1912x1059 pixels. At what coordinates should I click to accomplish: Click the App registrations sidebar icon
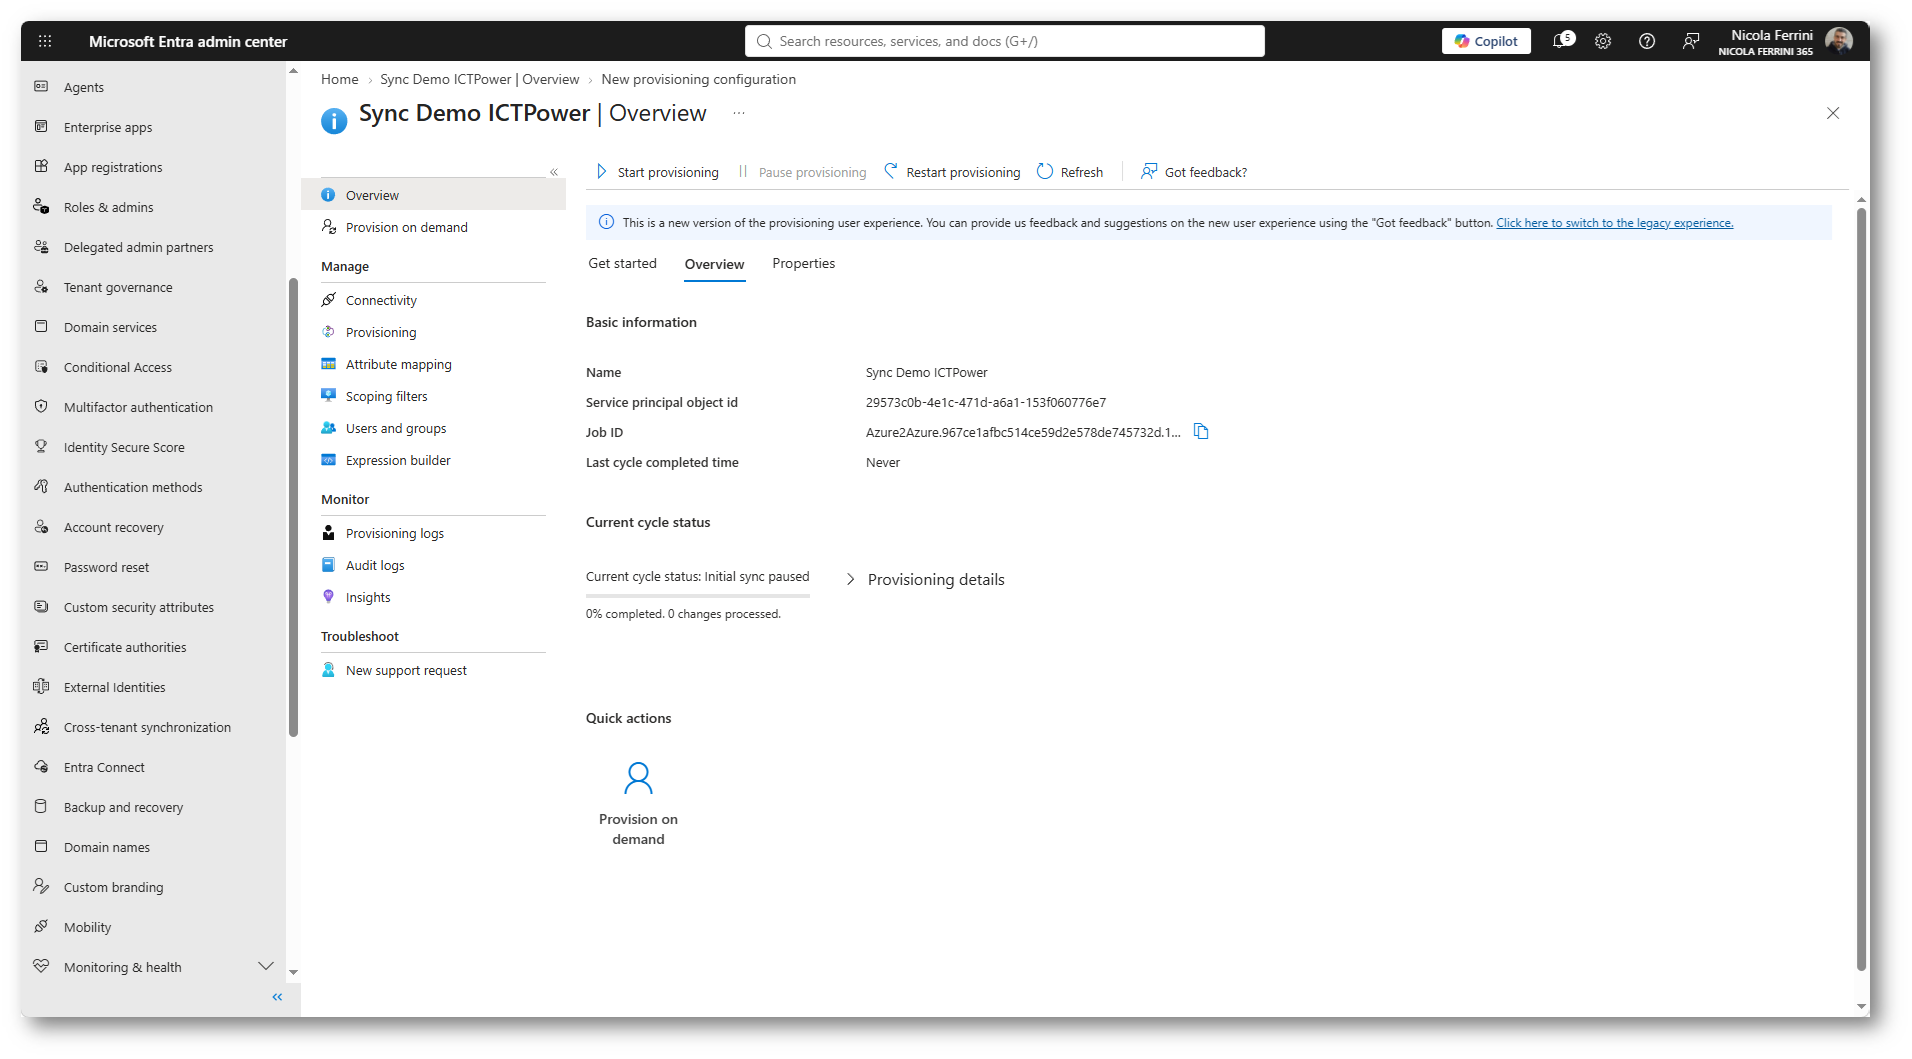click(x=41, y=167)
